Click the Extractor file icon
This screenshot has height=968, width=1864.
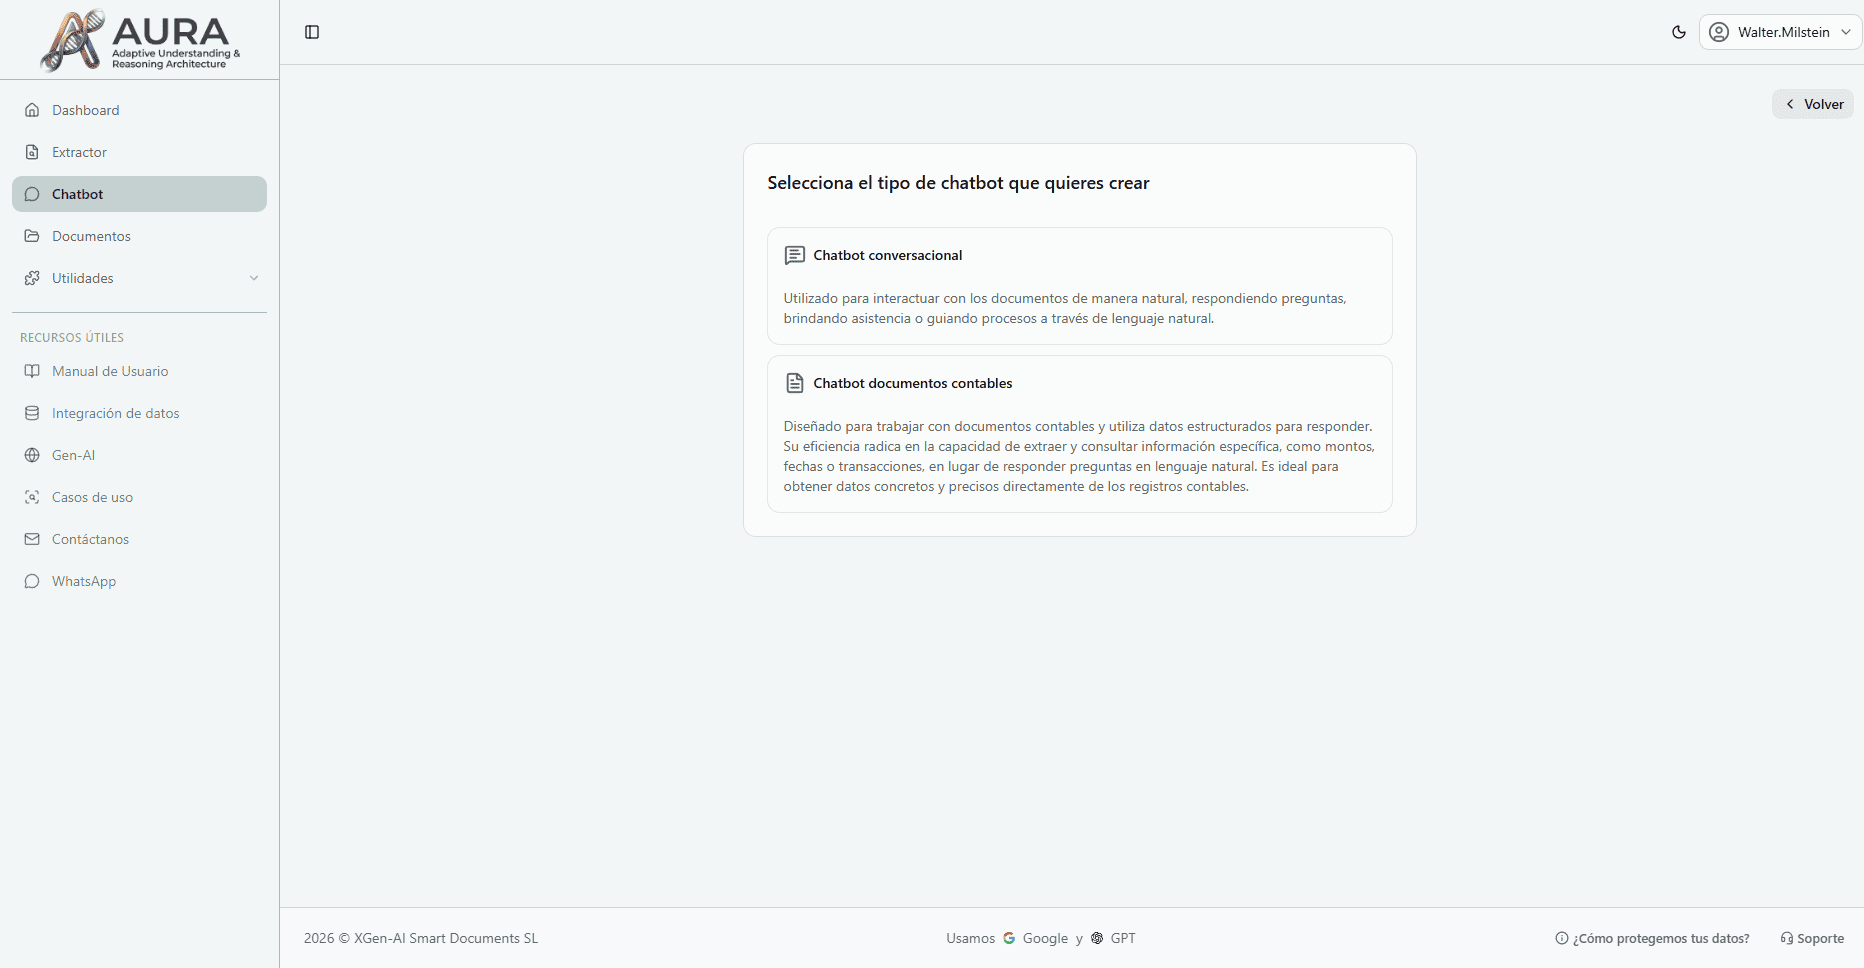(x=32, y=152)
